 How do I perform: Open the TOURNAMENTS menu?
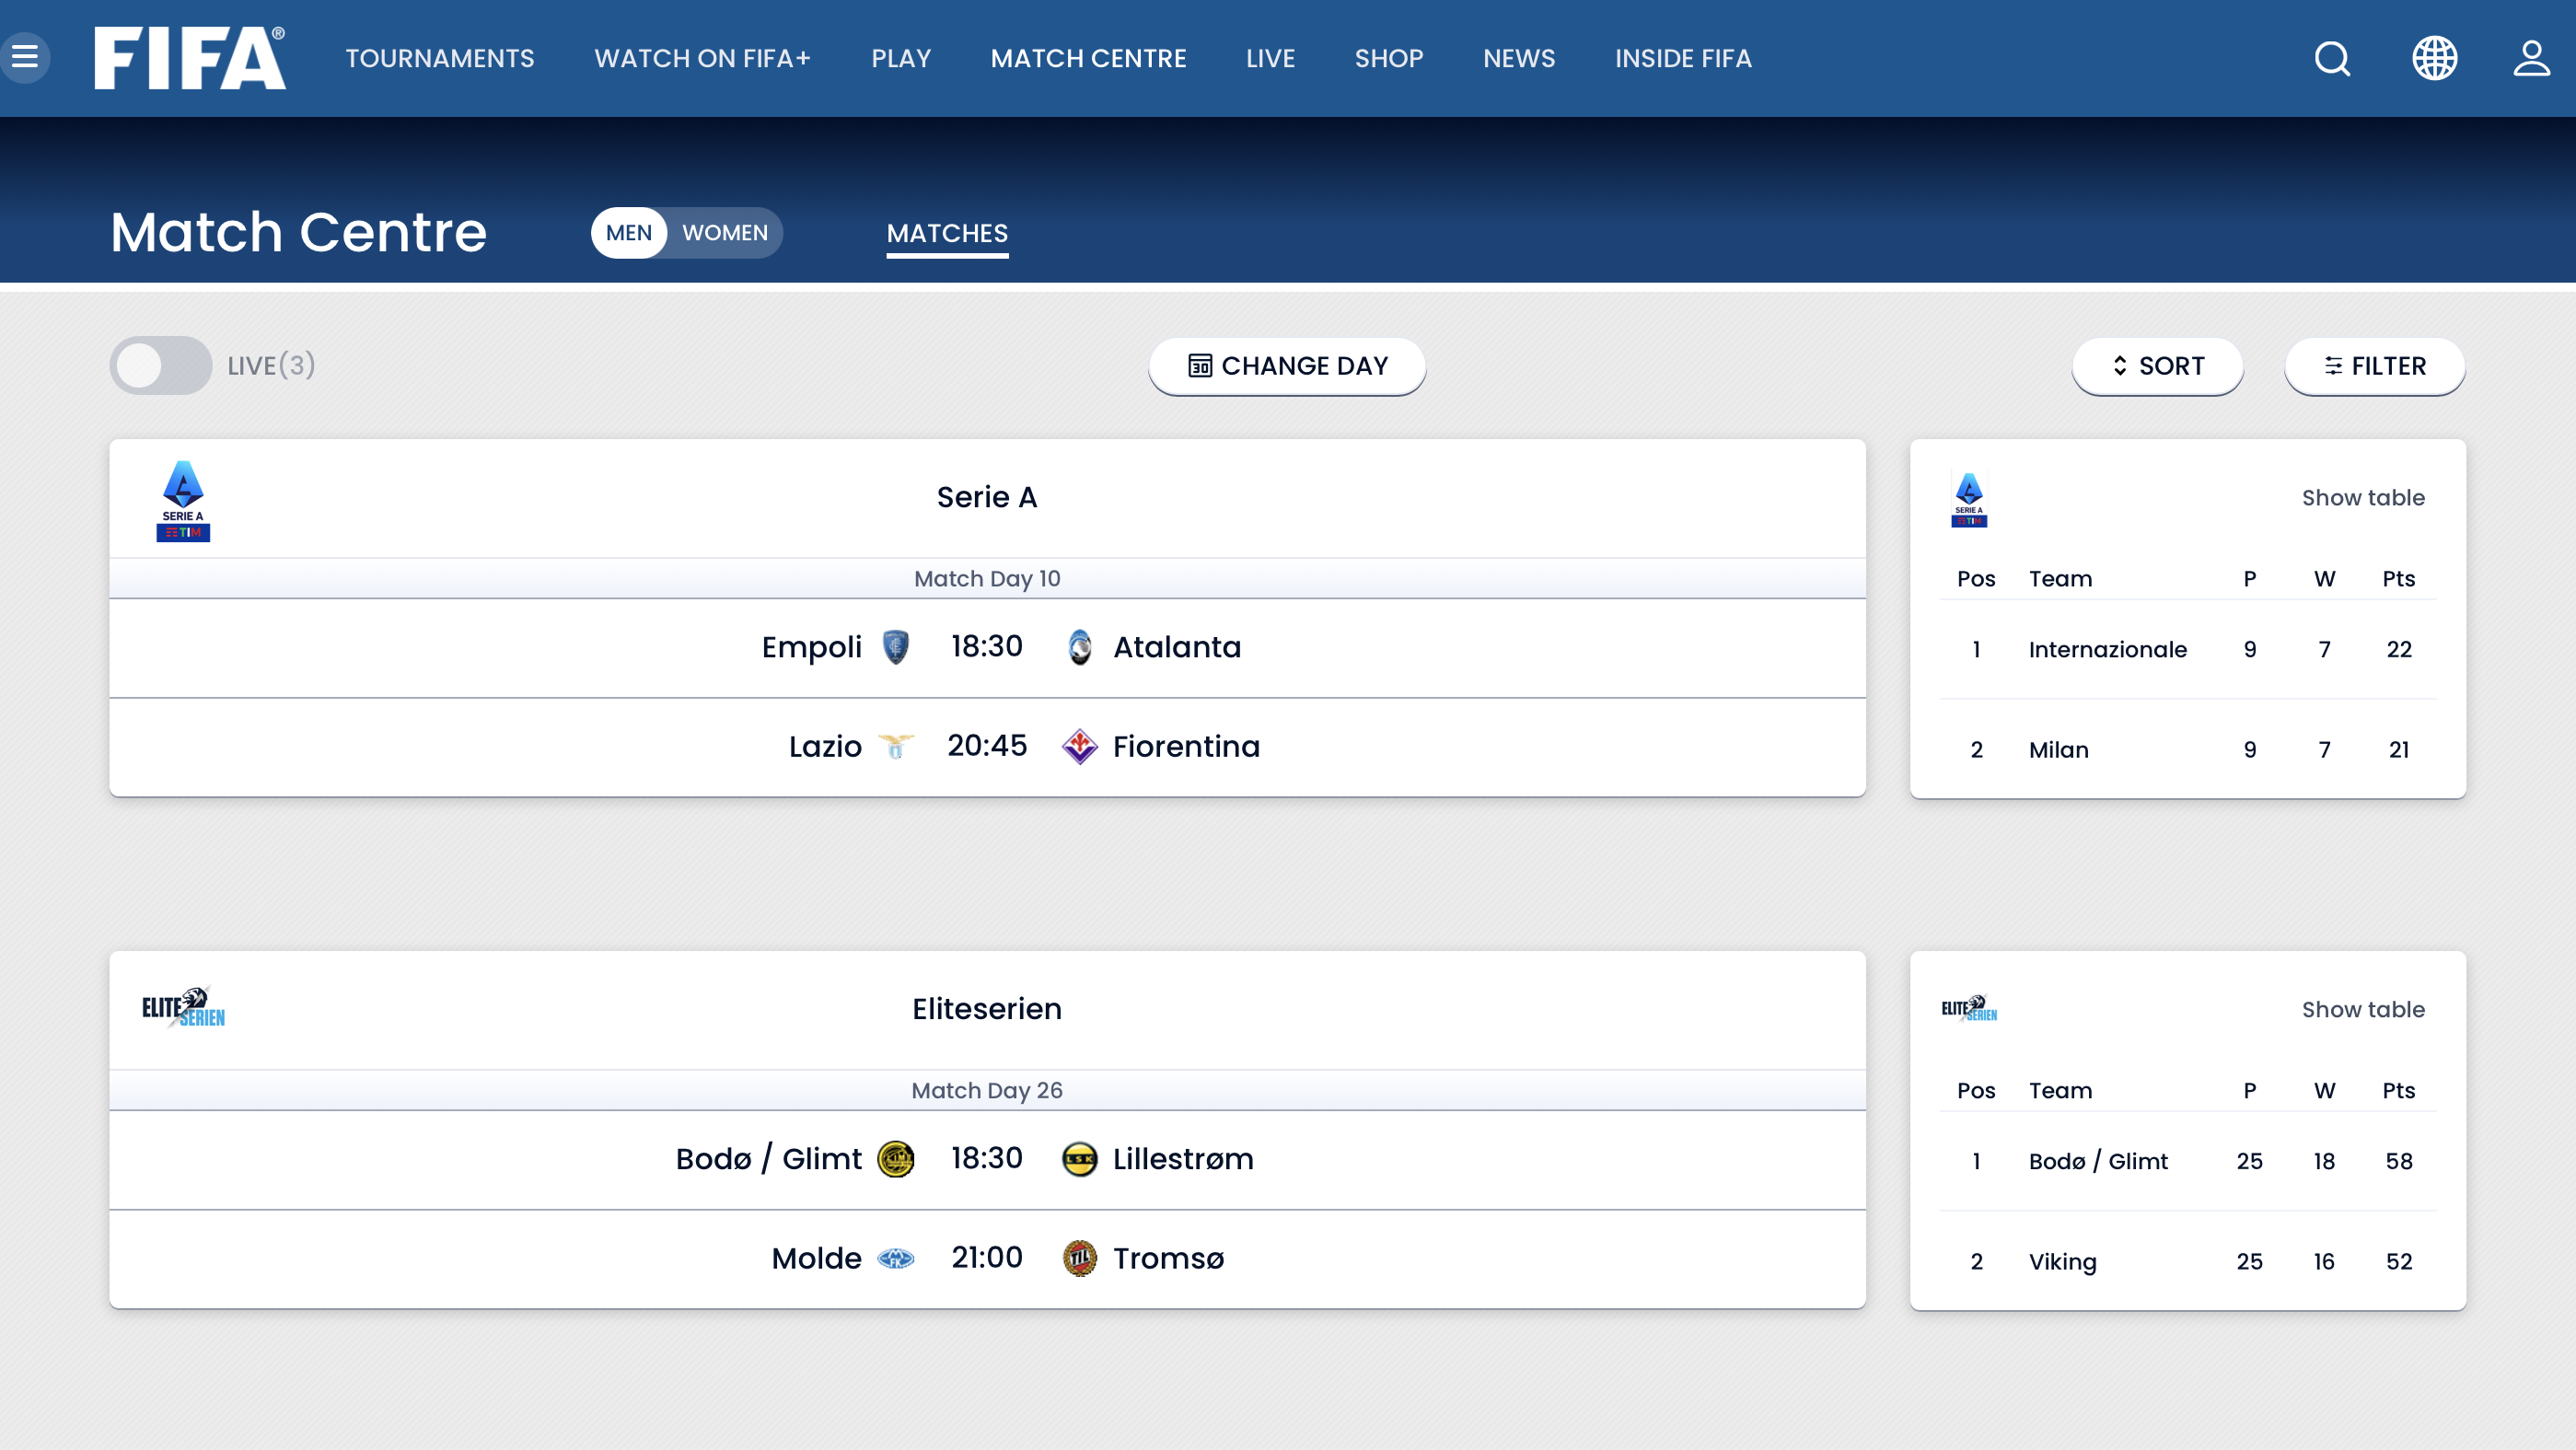(440, 58)
